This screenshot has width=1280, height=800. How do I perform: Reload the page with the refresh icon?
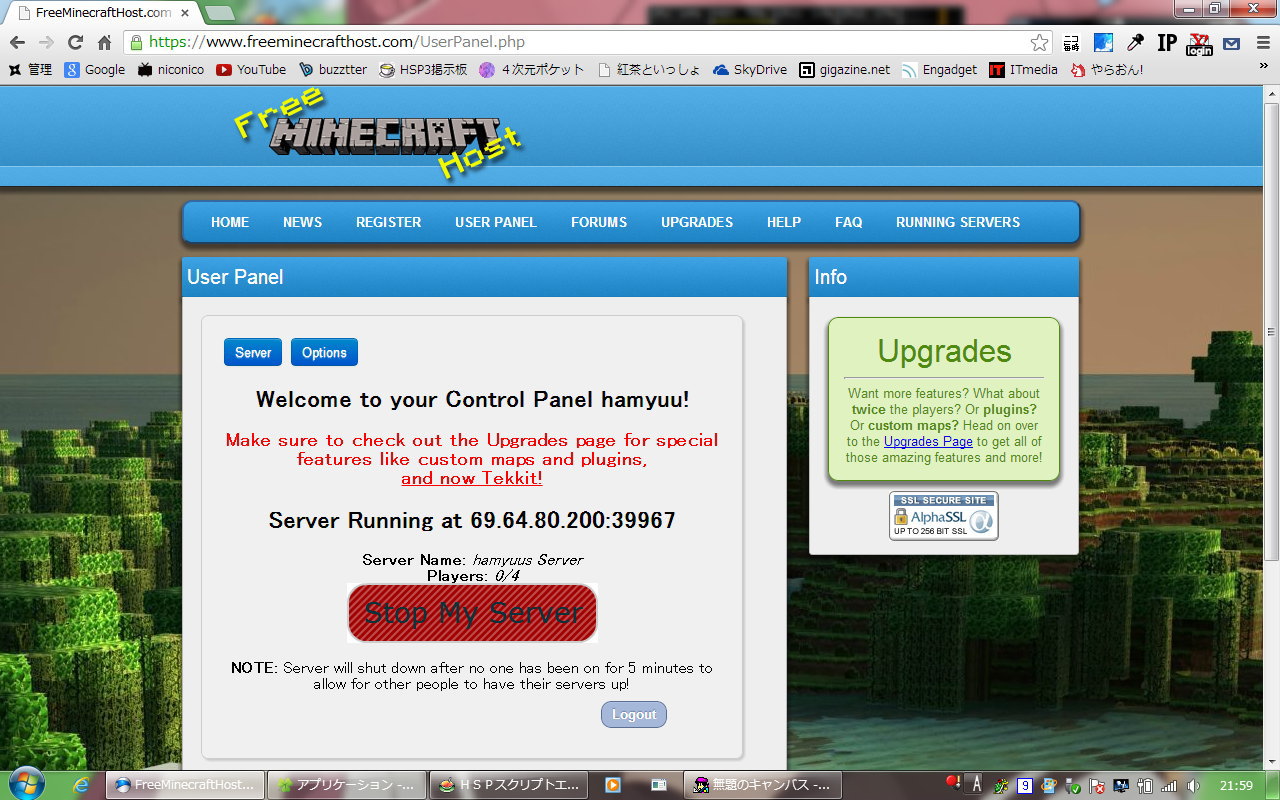[75, 42]
